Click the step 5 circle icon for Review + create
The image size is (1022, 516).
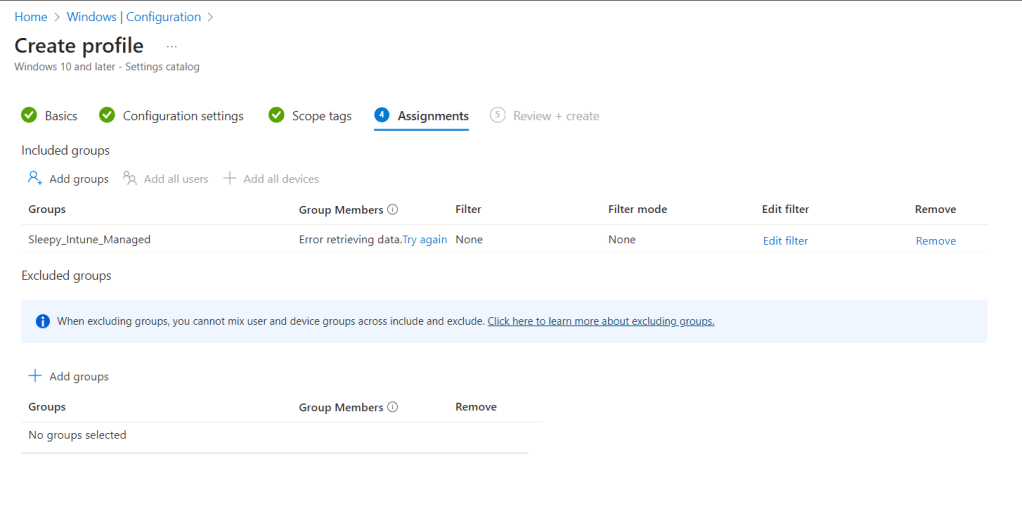[497, 115]
